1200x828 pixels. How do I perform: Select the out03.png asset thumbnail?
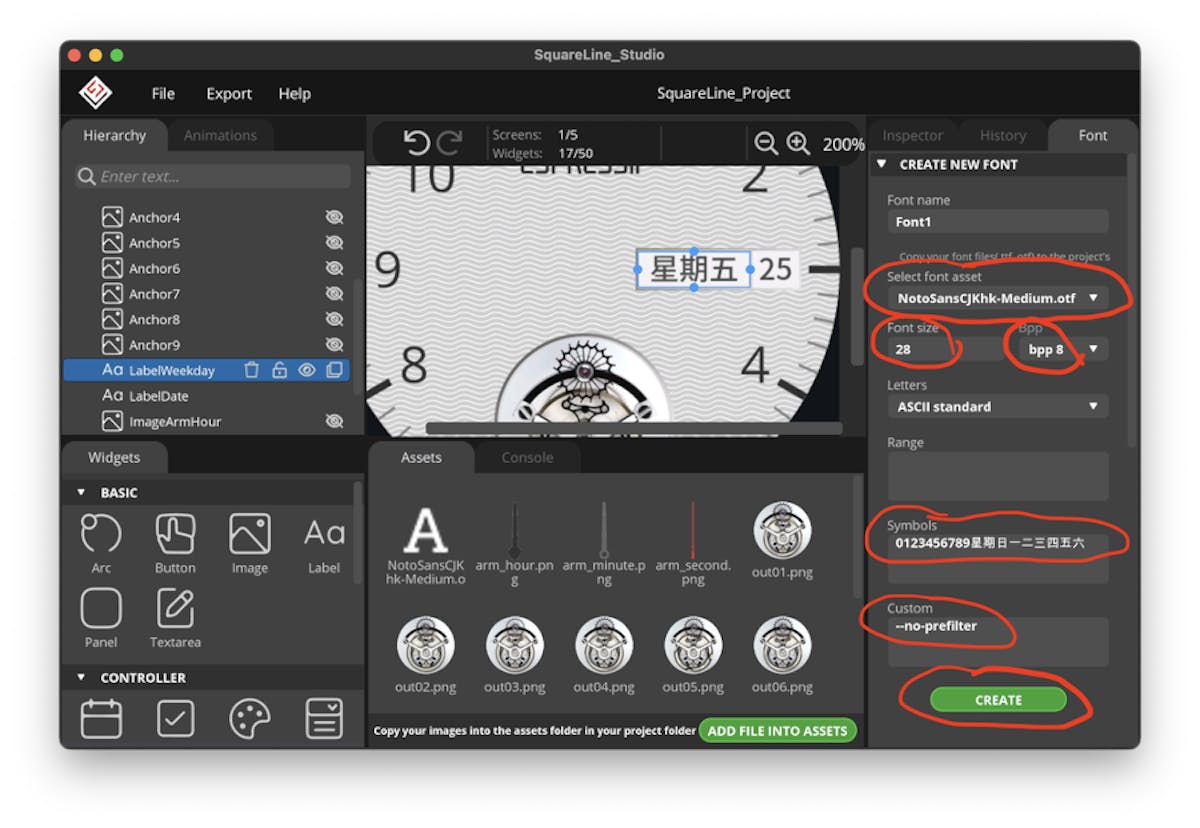point(514,644)
